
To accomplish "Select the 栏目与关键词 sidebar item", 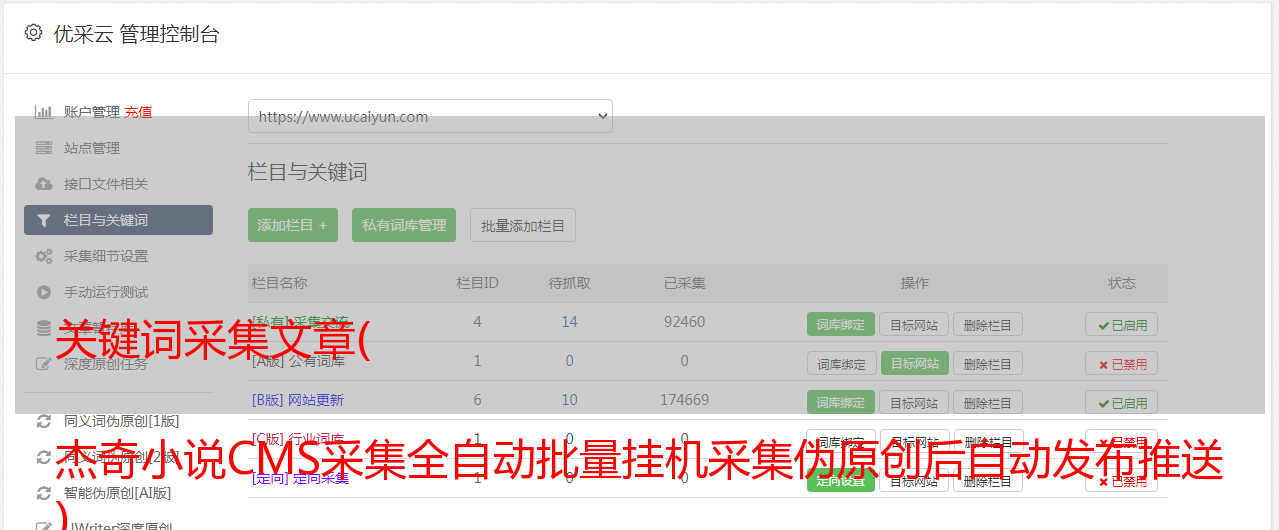I will [x=118, y=220].
